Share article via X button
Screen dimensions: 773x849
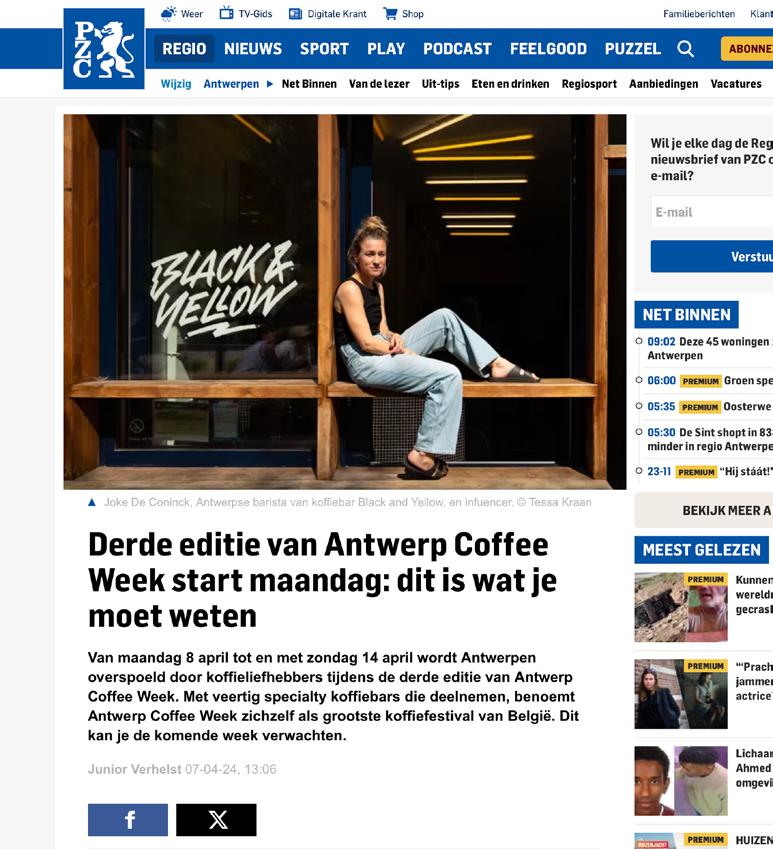pyautogui.click(x=216, y=820)
